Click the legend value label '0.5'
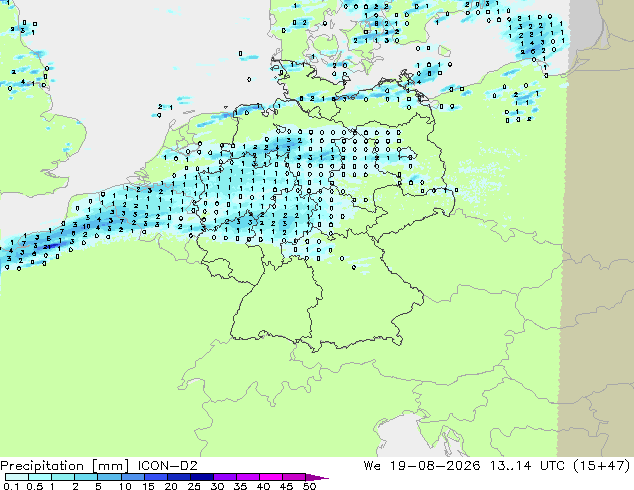Screen dimensions: 634x490 34,486
